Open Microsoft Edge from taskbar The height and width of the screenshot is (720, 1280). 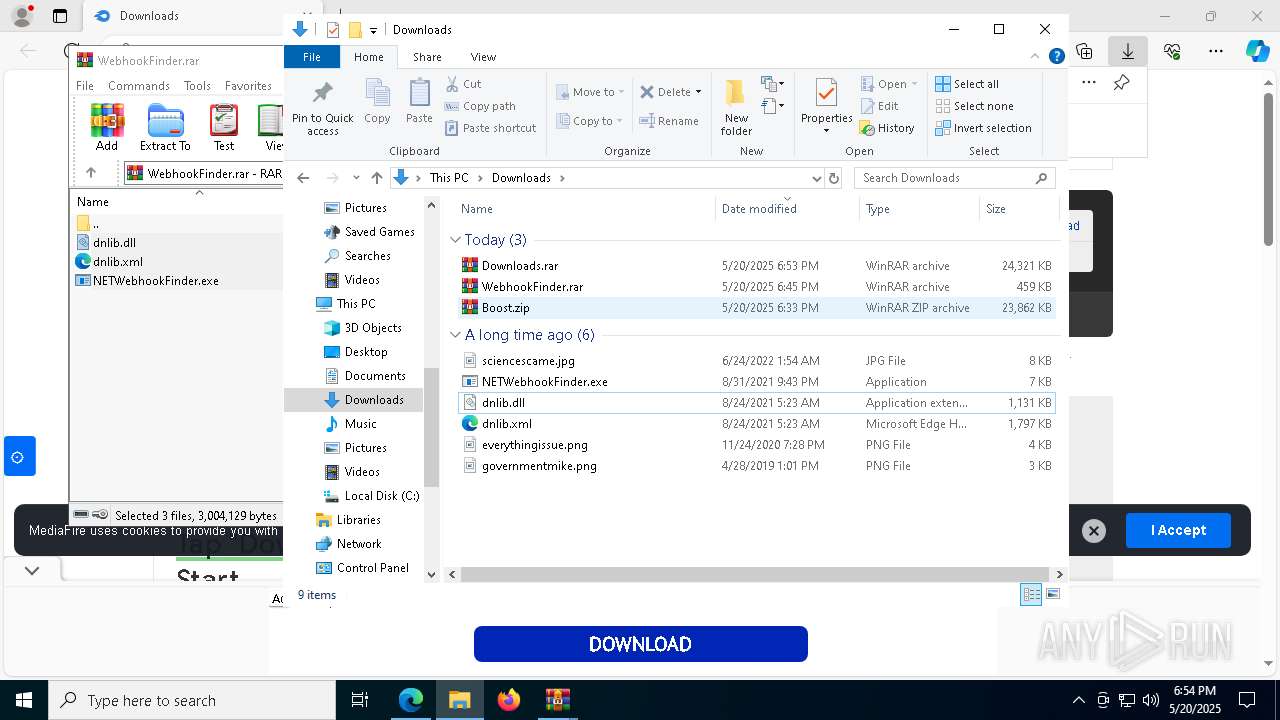pos(411,700)
